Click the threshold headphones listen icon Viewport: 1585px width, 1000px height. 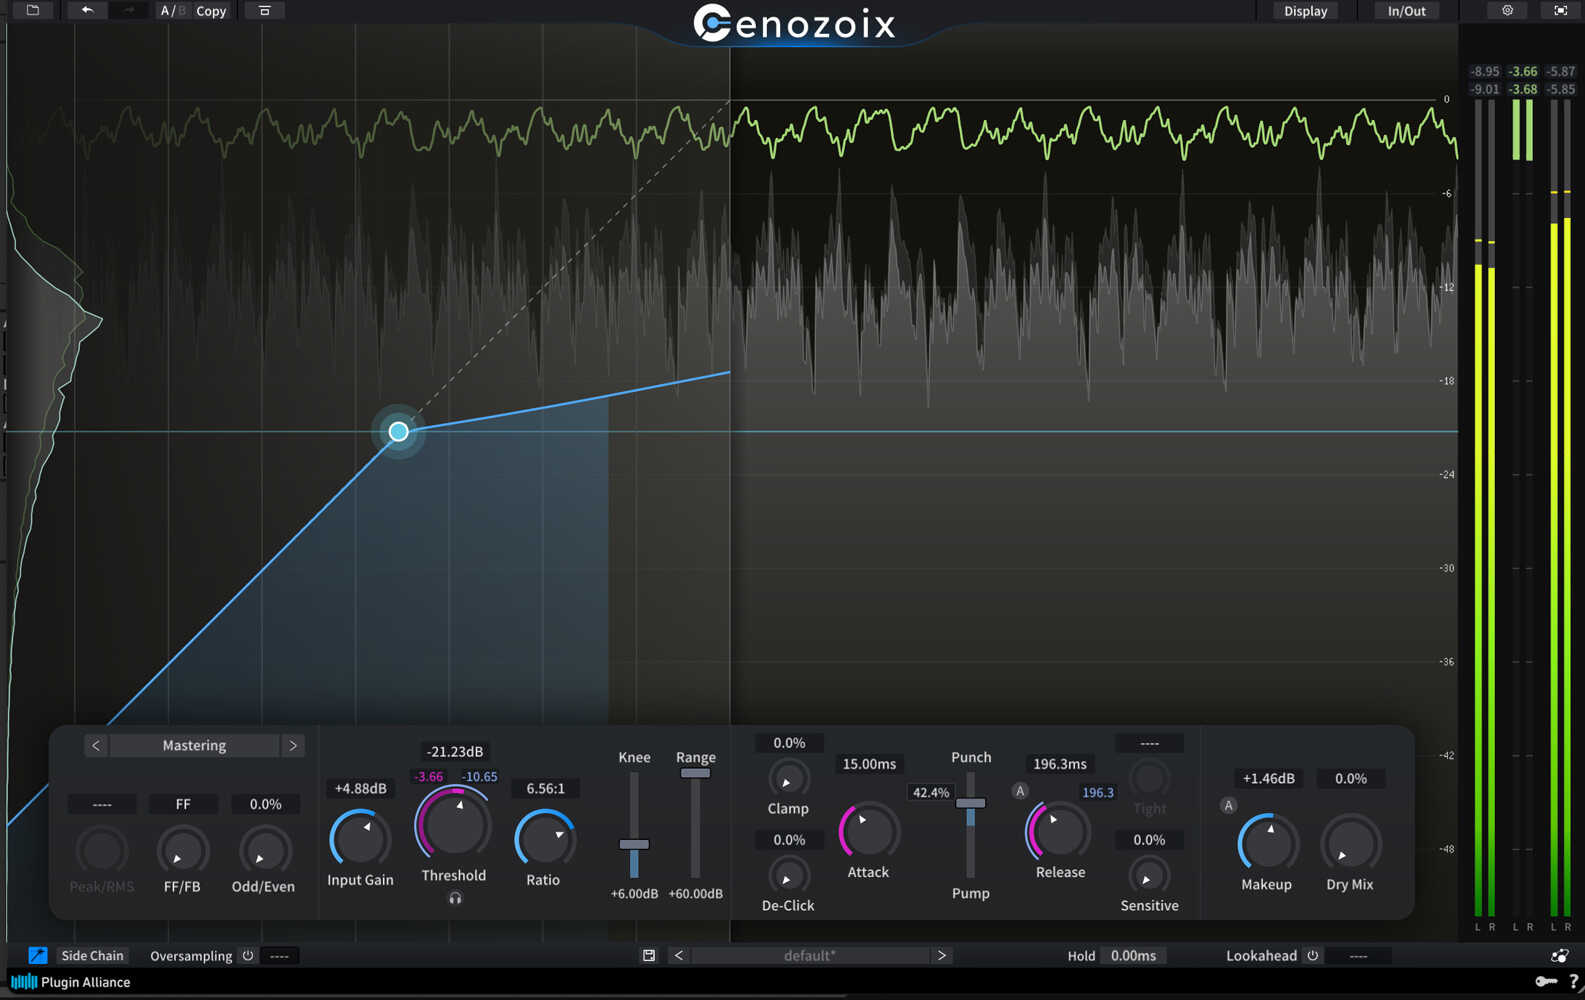click(455, 899)
